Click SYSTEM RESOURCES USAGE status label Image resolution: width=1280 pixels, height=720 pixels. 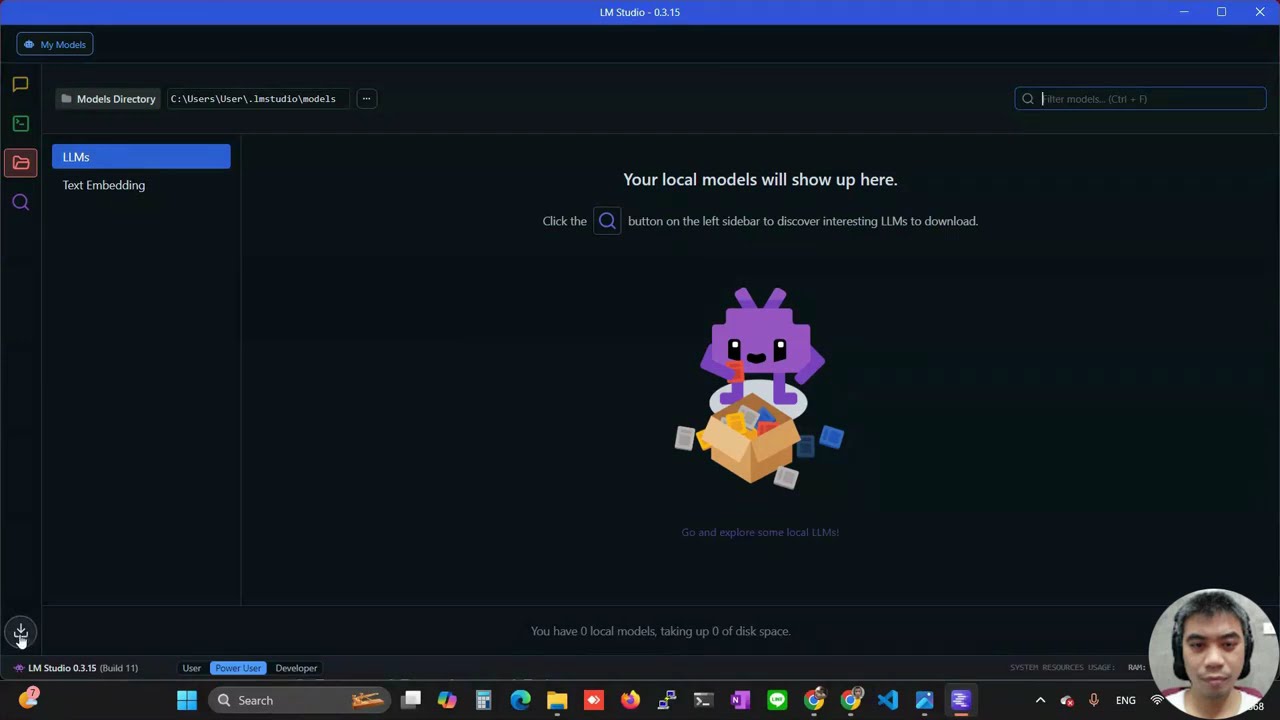point(1062,668)
